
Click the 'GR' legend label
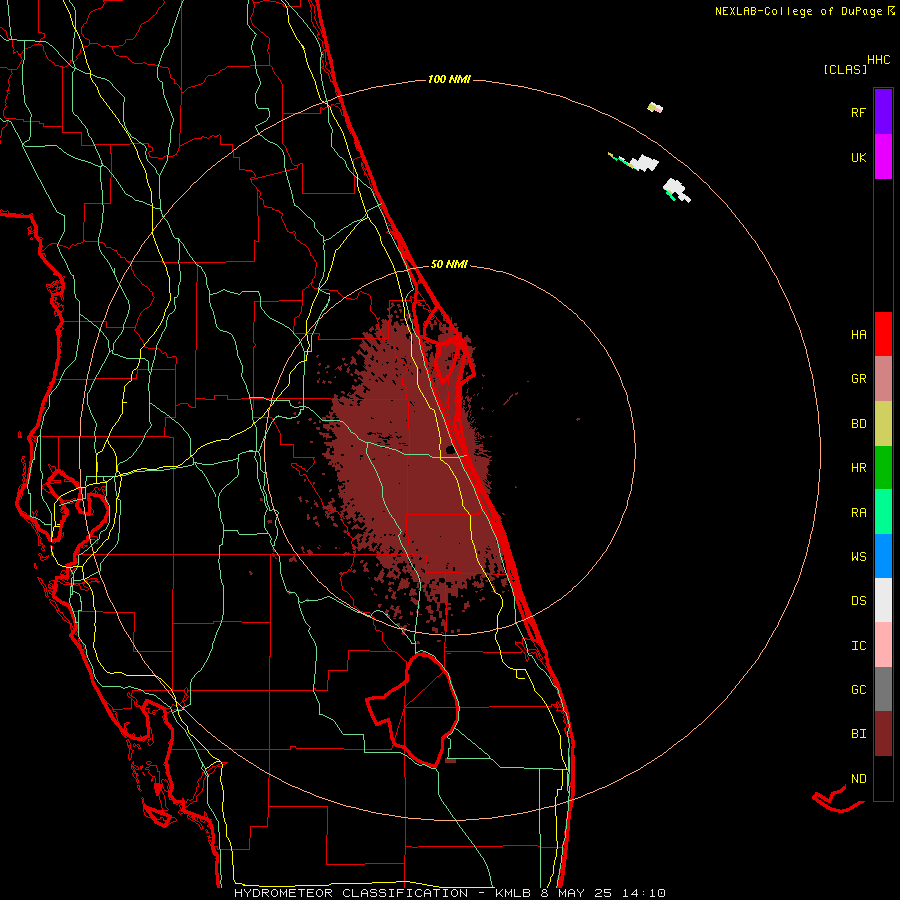tap(858, 379)
